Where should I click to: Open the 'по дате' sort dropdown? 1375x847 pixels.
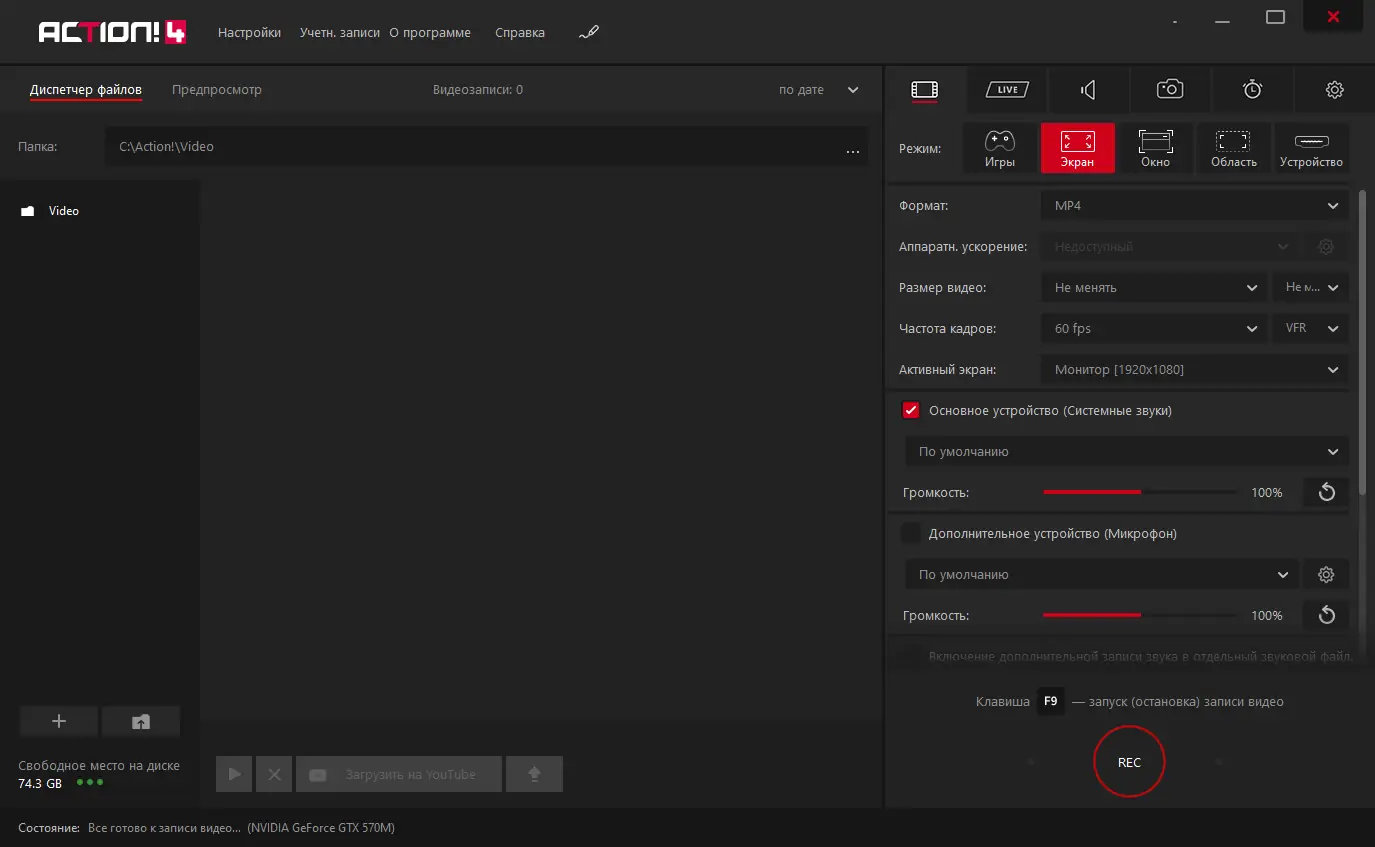(818, 90)
